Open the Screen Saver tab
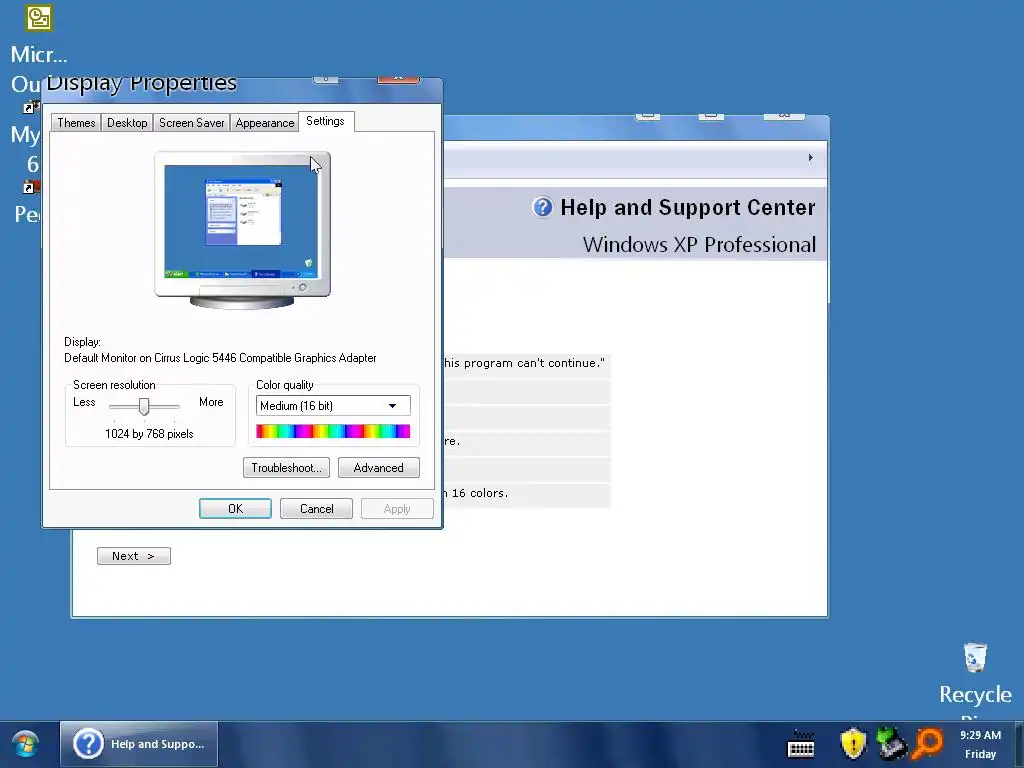This screenshot has width=1024, height=768. (x=191, y=123)
